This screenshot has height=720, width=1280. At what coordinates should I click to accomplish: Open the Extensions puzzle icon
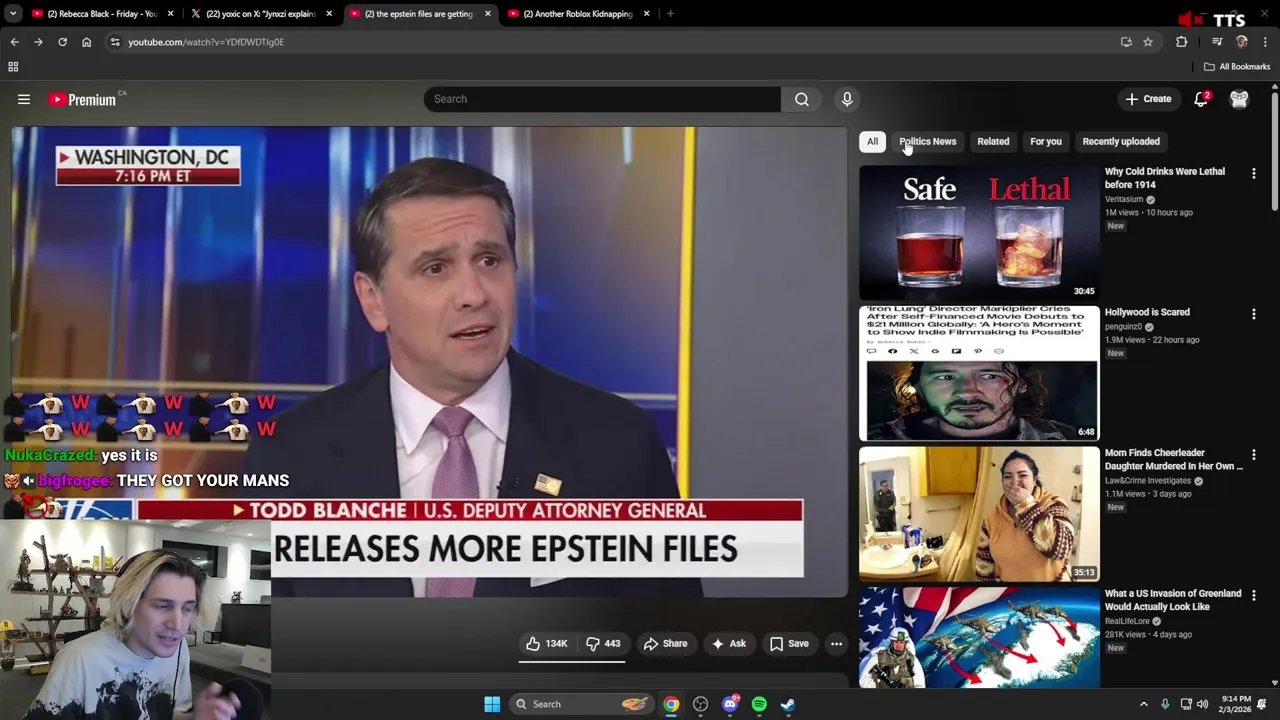(x=1181, y=42)
